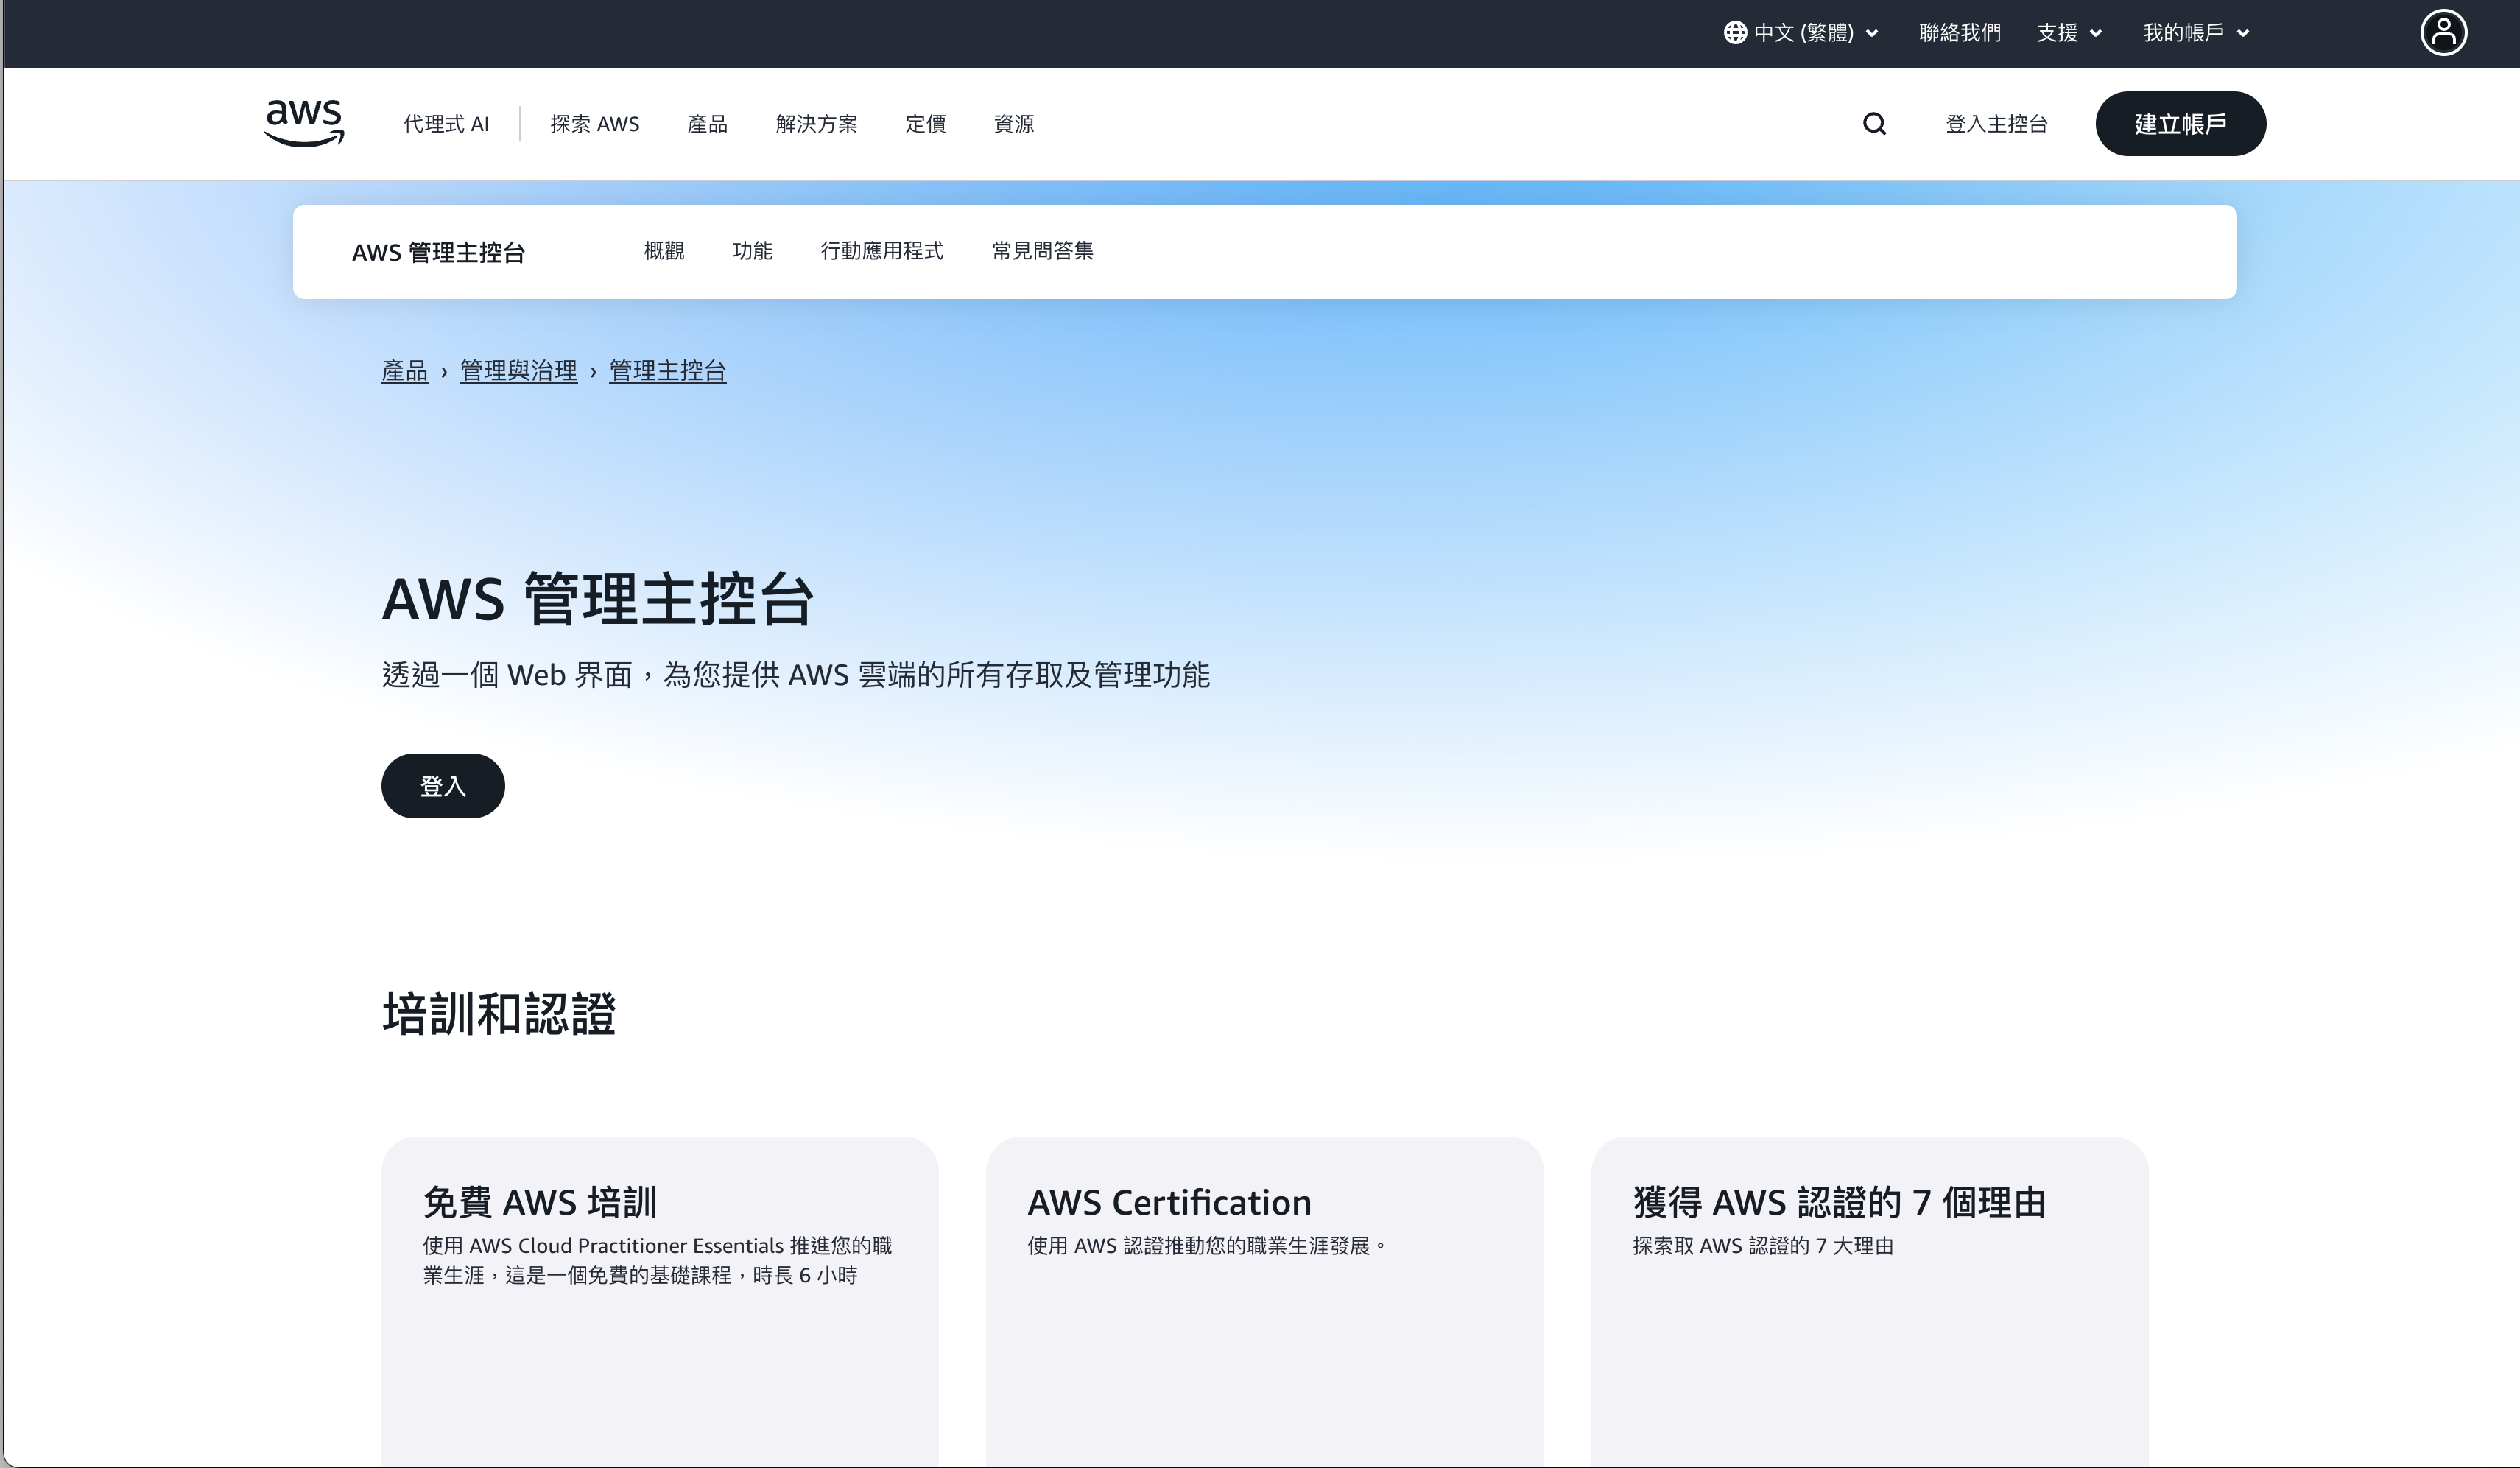Click the user profile avatar icon
The height and width of the screenshot is (1468, 2520).
(x=2442, y=33)
